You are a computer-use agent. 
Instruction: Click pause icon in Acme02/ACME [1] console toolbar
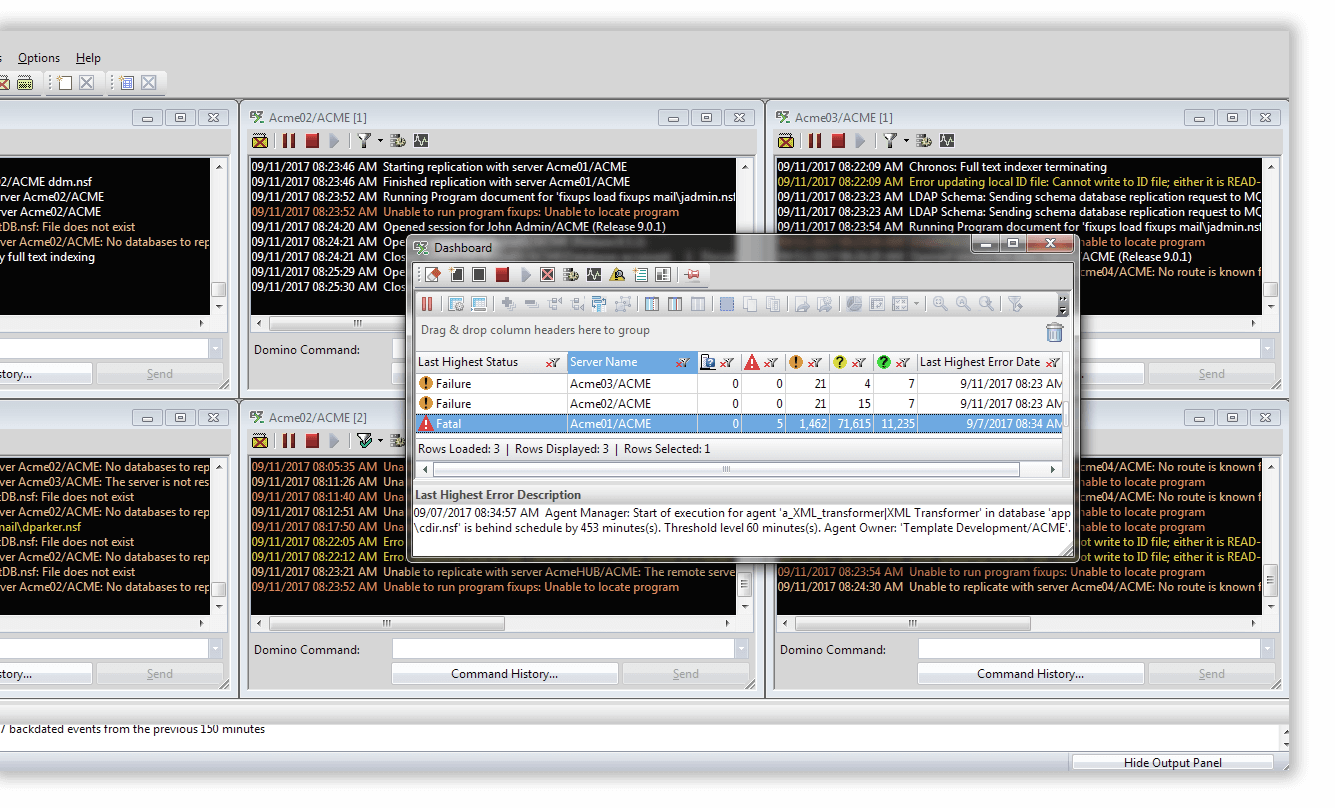point(288,141)
